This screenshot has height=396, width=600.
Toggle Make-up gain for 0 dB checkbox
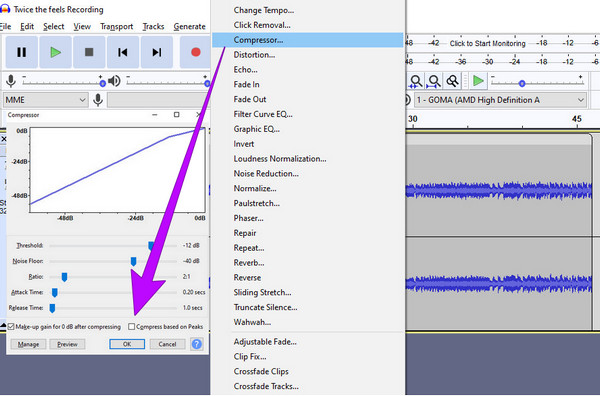pos(11,326)
